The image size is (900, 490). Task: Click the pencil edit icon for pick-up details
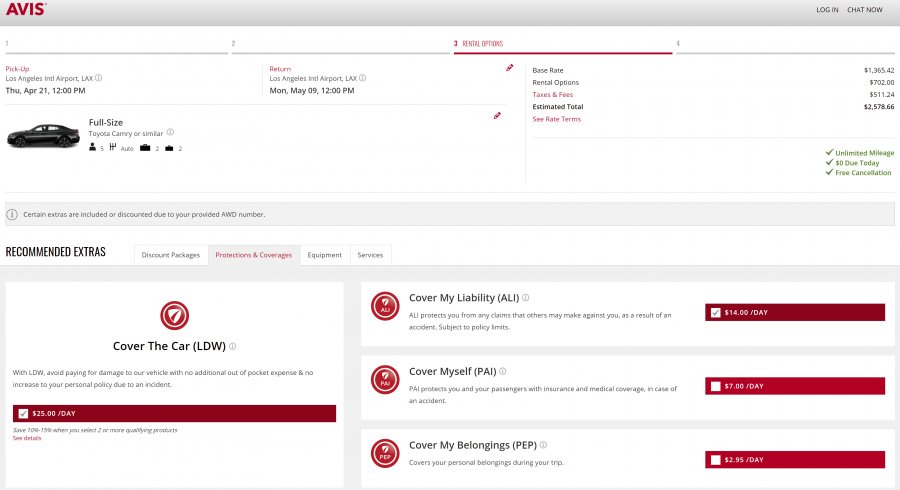pyautogui.click(x=509, y=68)
